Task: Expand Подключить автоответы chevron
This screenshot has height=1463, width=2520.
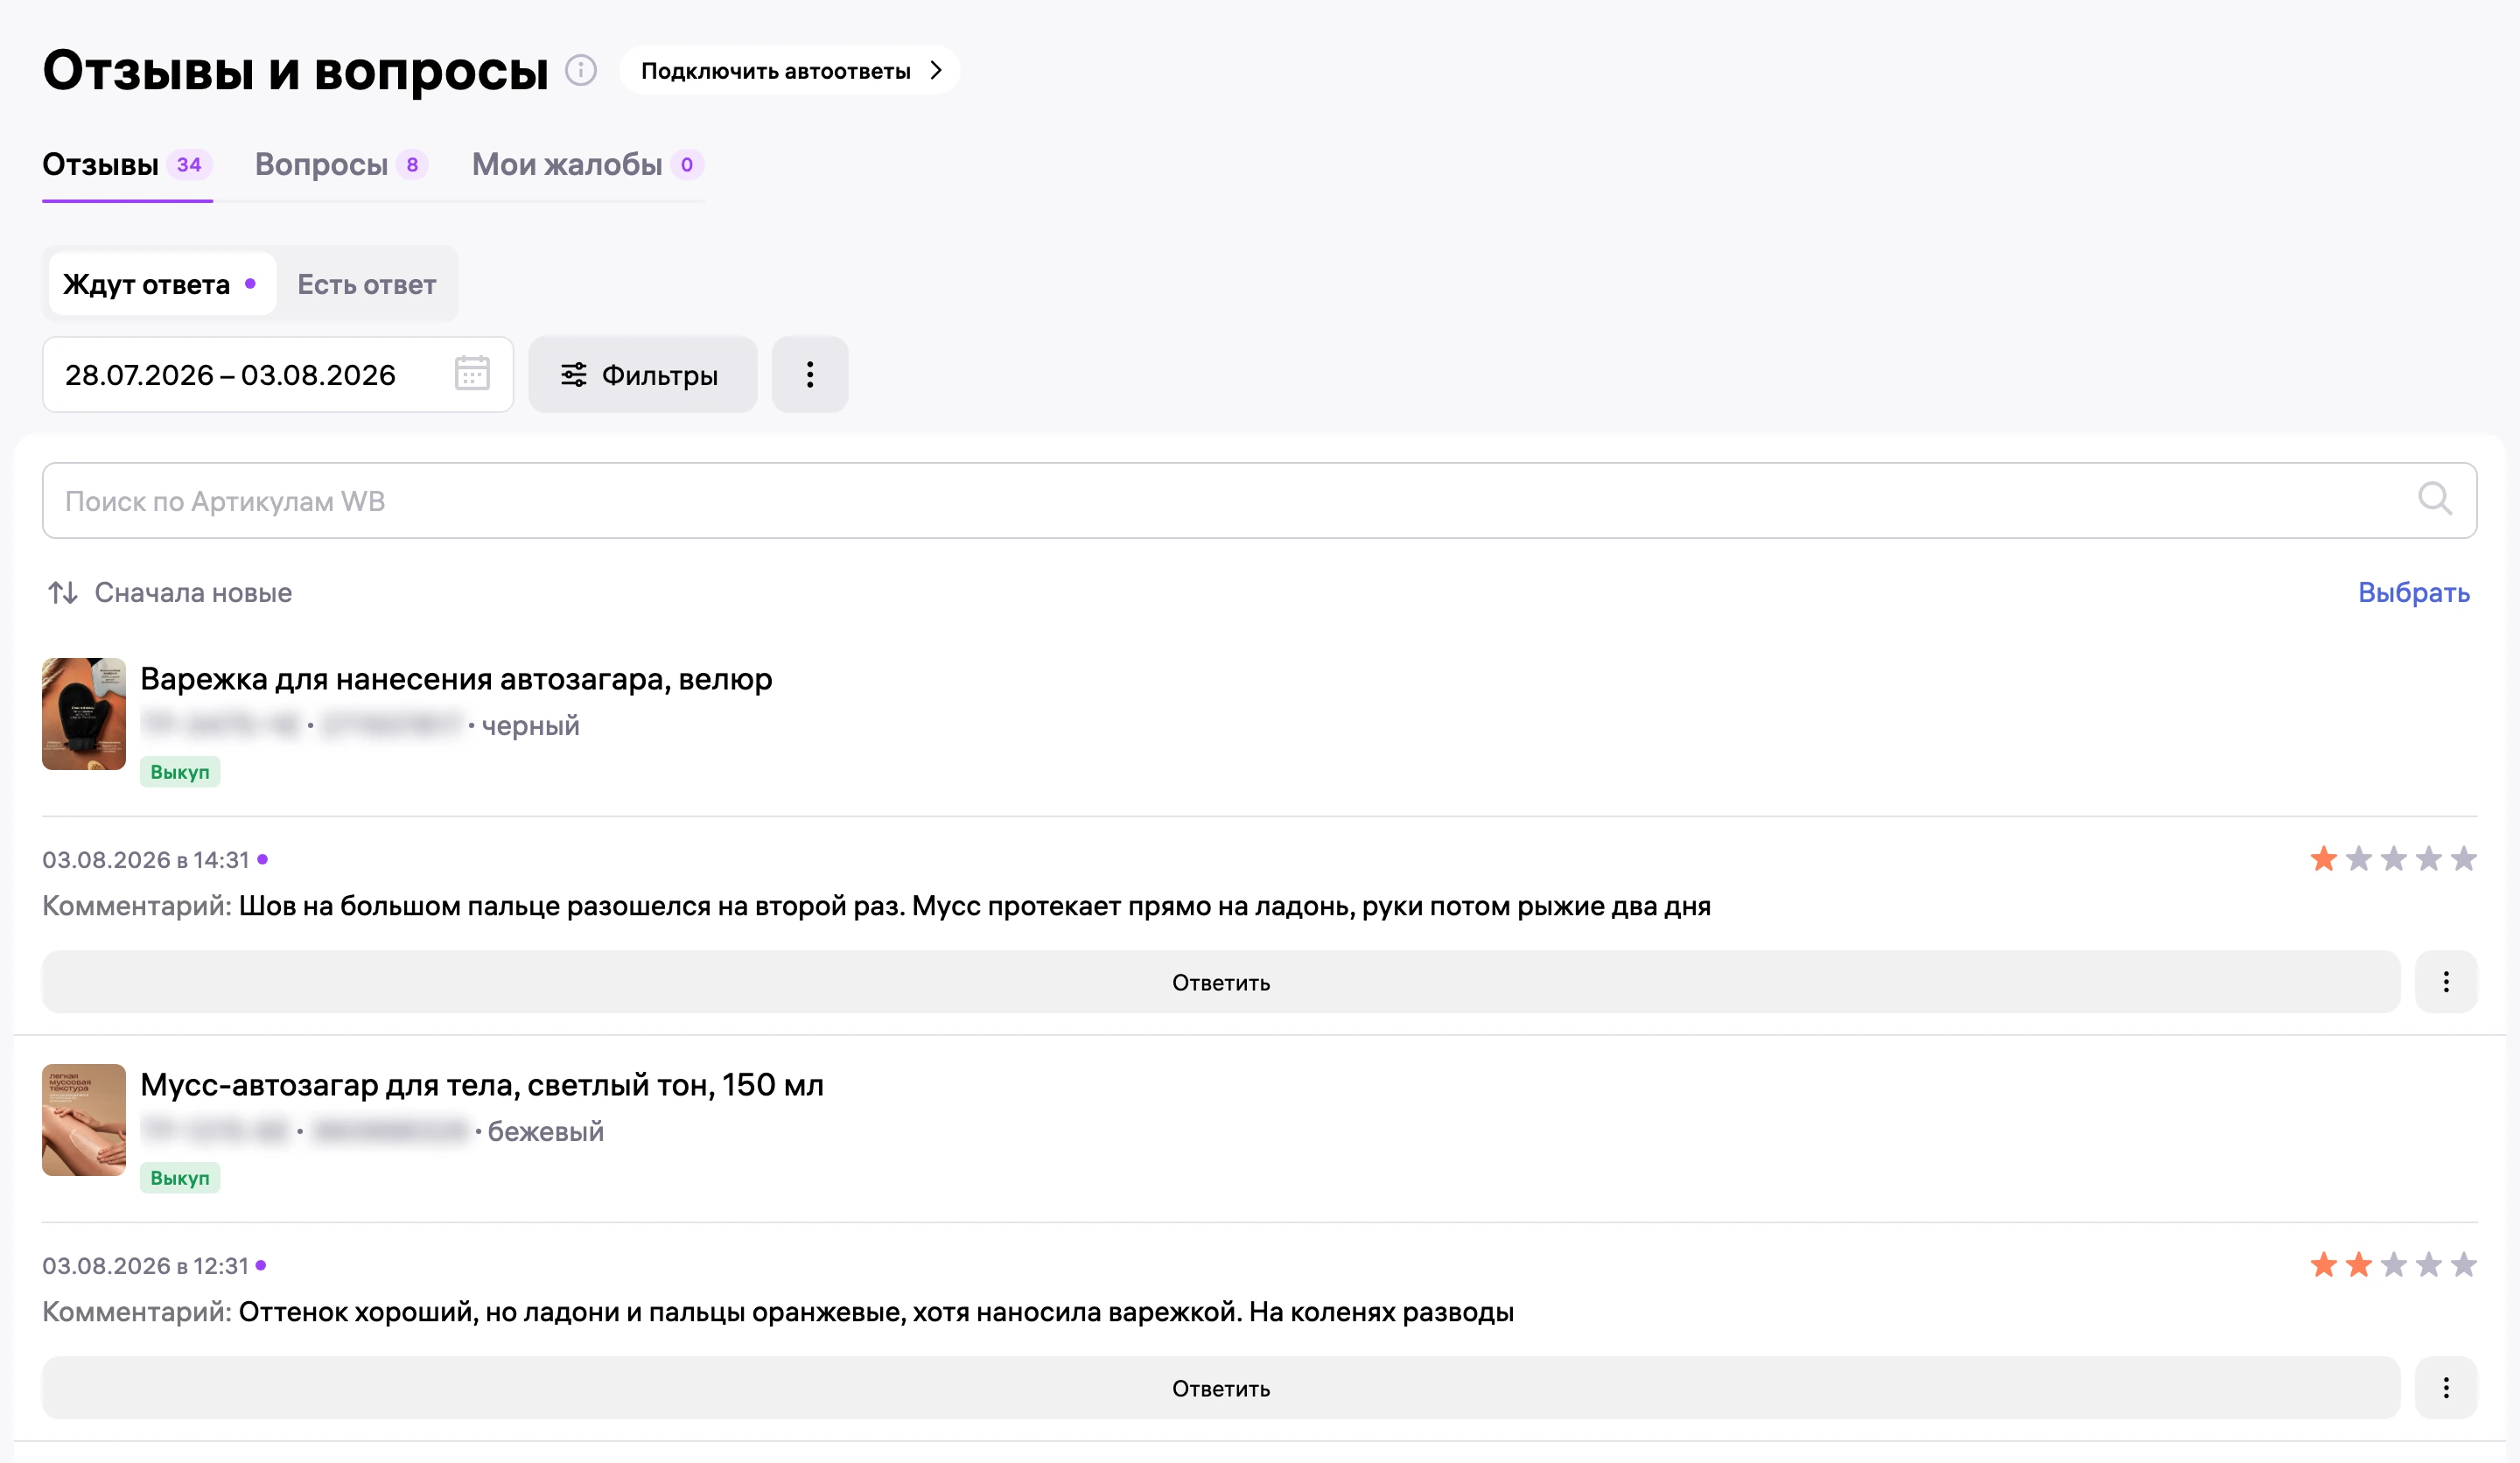Action: coord(936,70)
